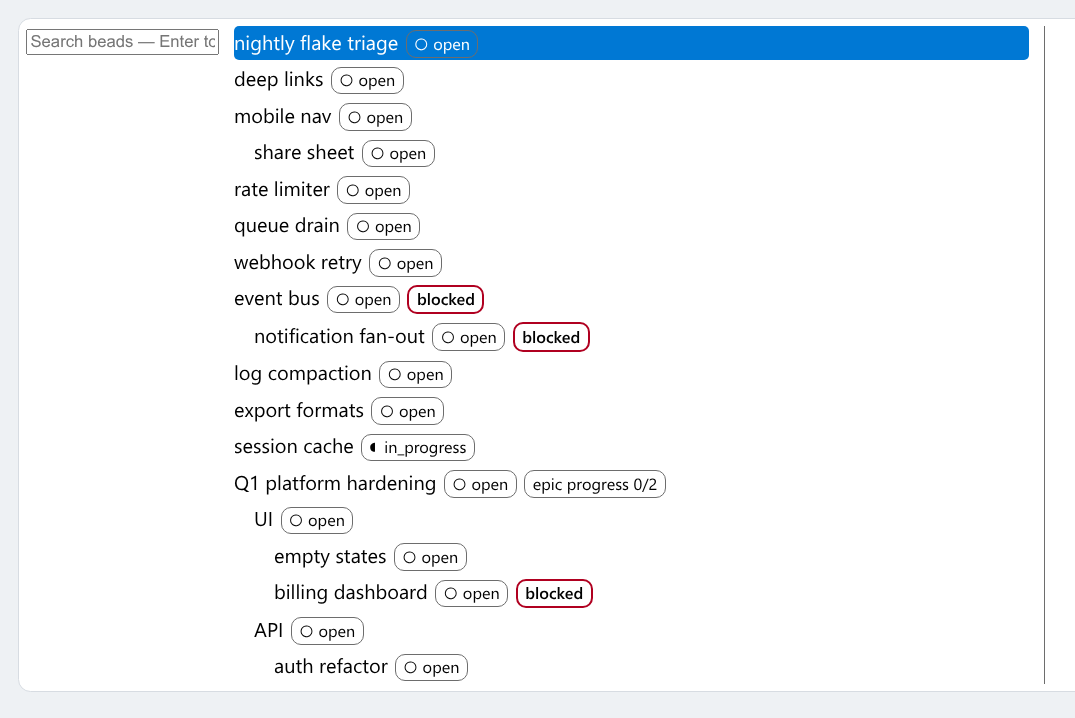Click the open badge on billing dashboard
This screenshot has width=1075, height=718.
[x=472, y=594]
